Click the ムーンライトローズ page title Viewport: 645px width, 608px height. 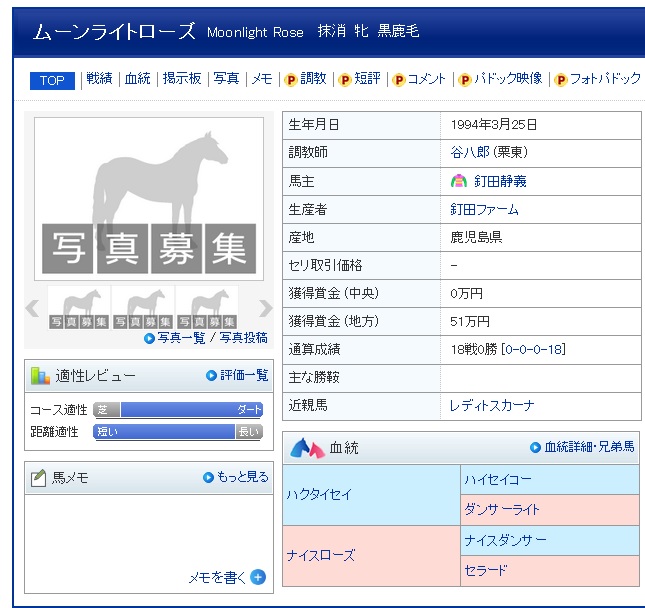(114, 31)
